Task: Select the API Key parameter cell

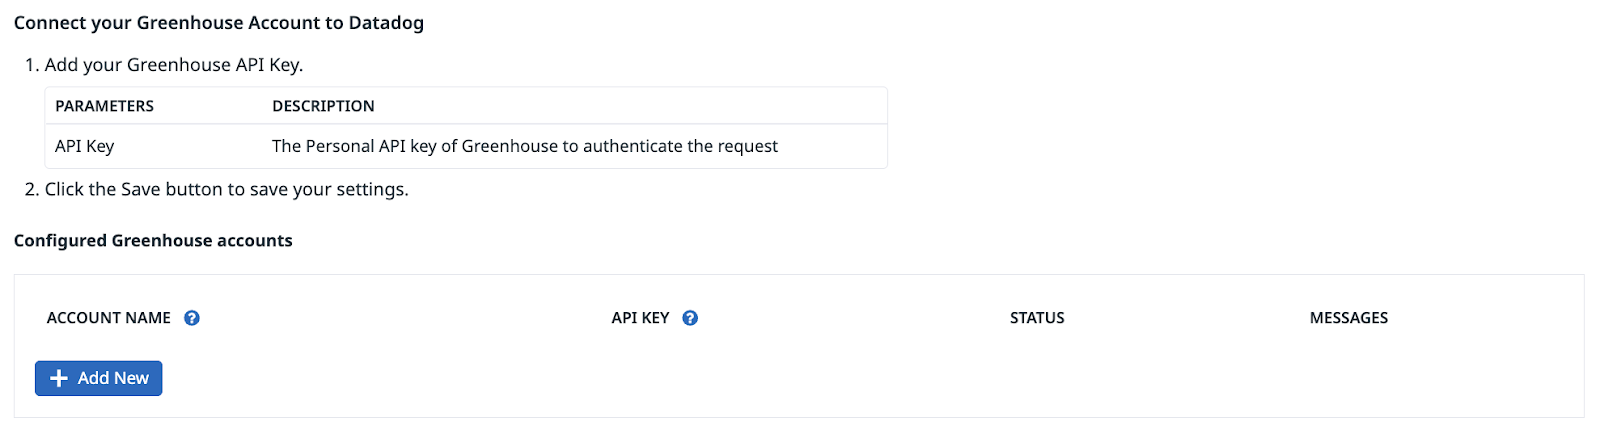Action: 85,146
